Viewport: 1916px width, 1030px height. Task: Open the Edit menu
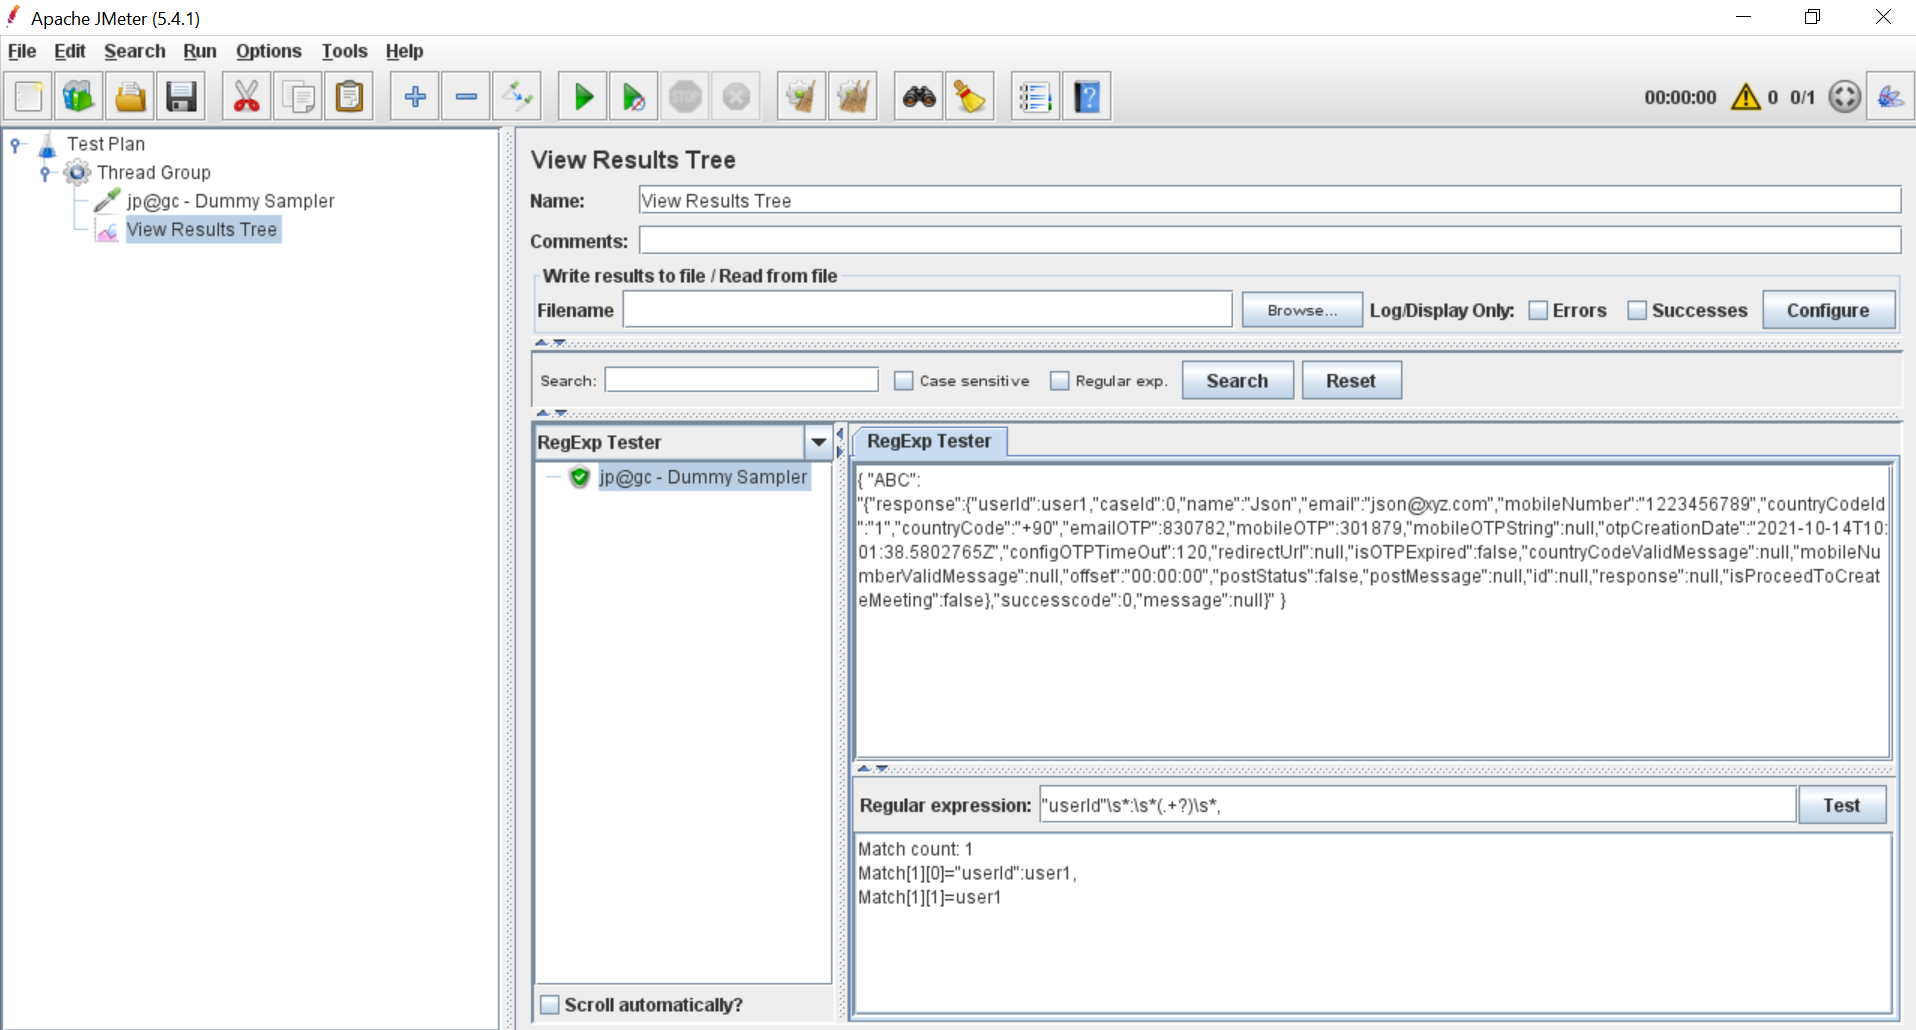pos(69,51)
